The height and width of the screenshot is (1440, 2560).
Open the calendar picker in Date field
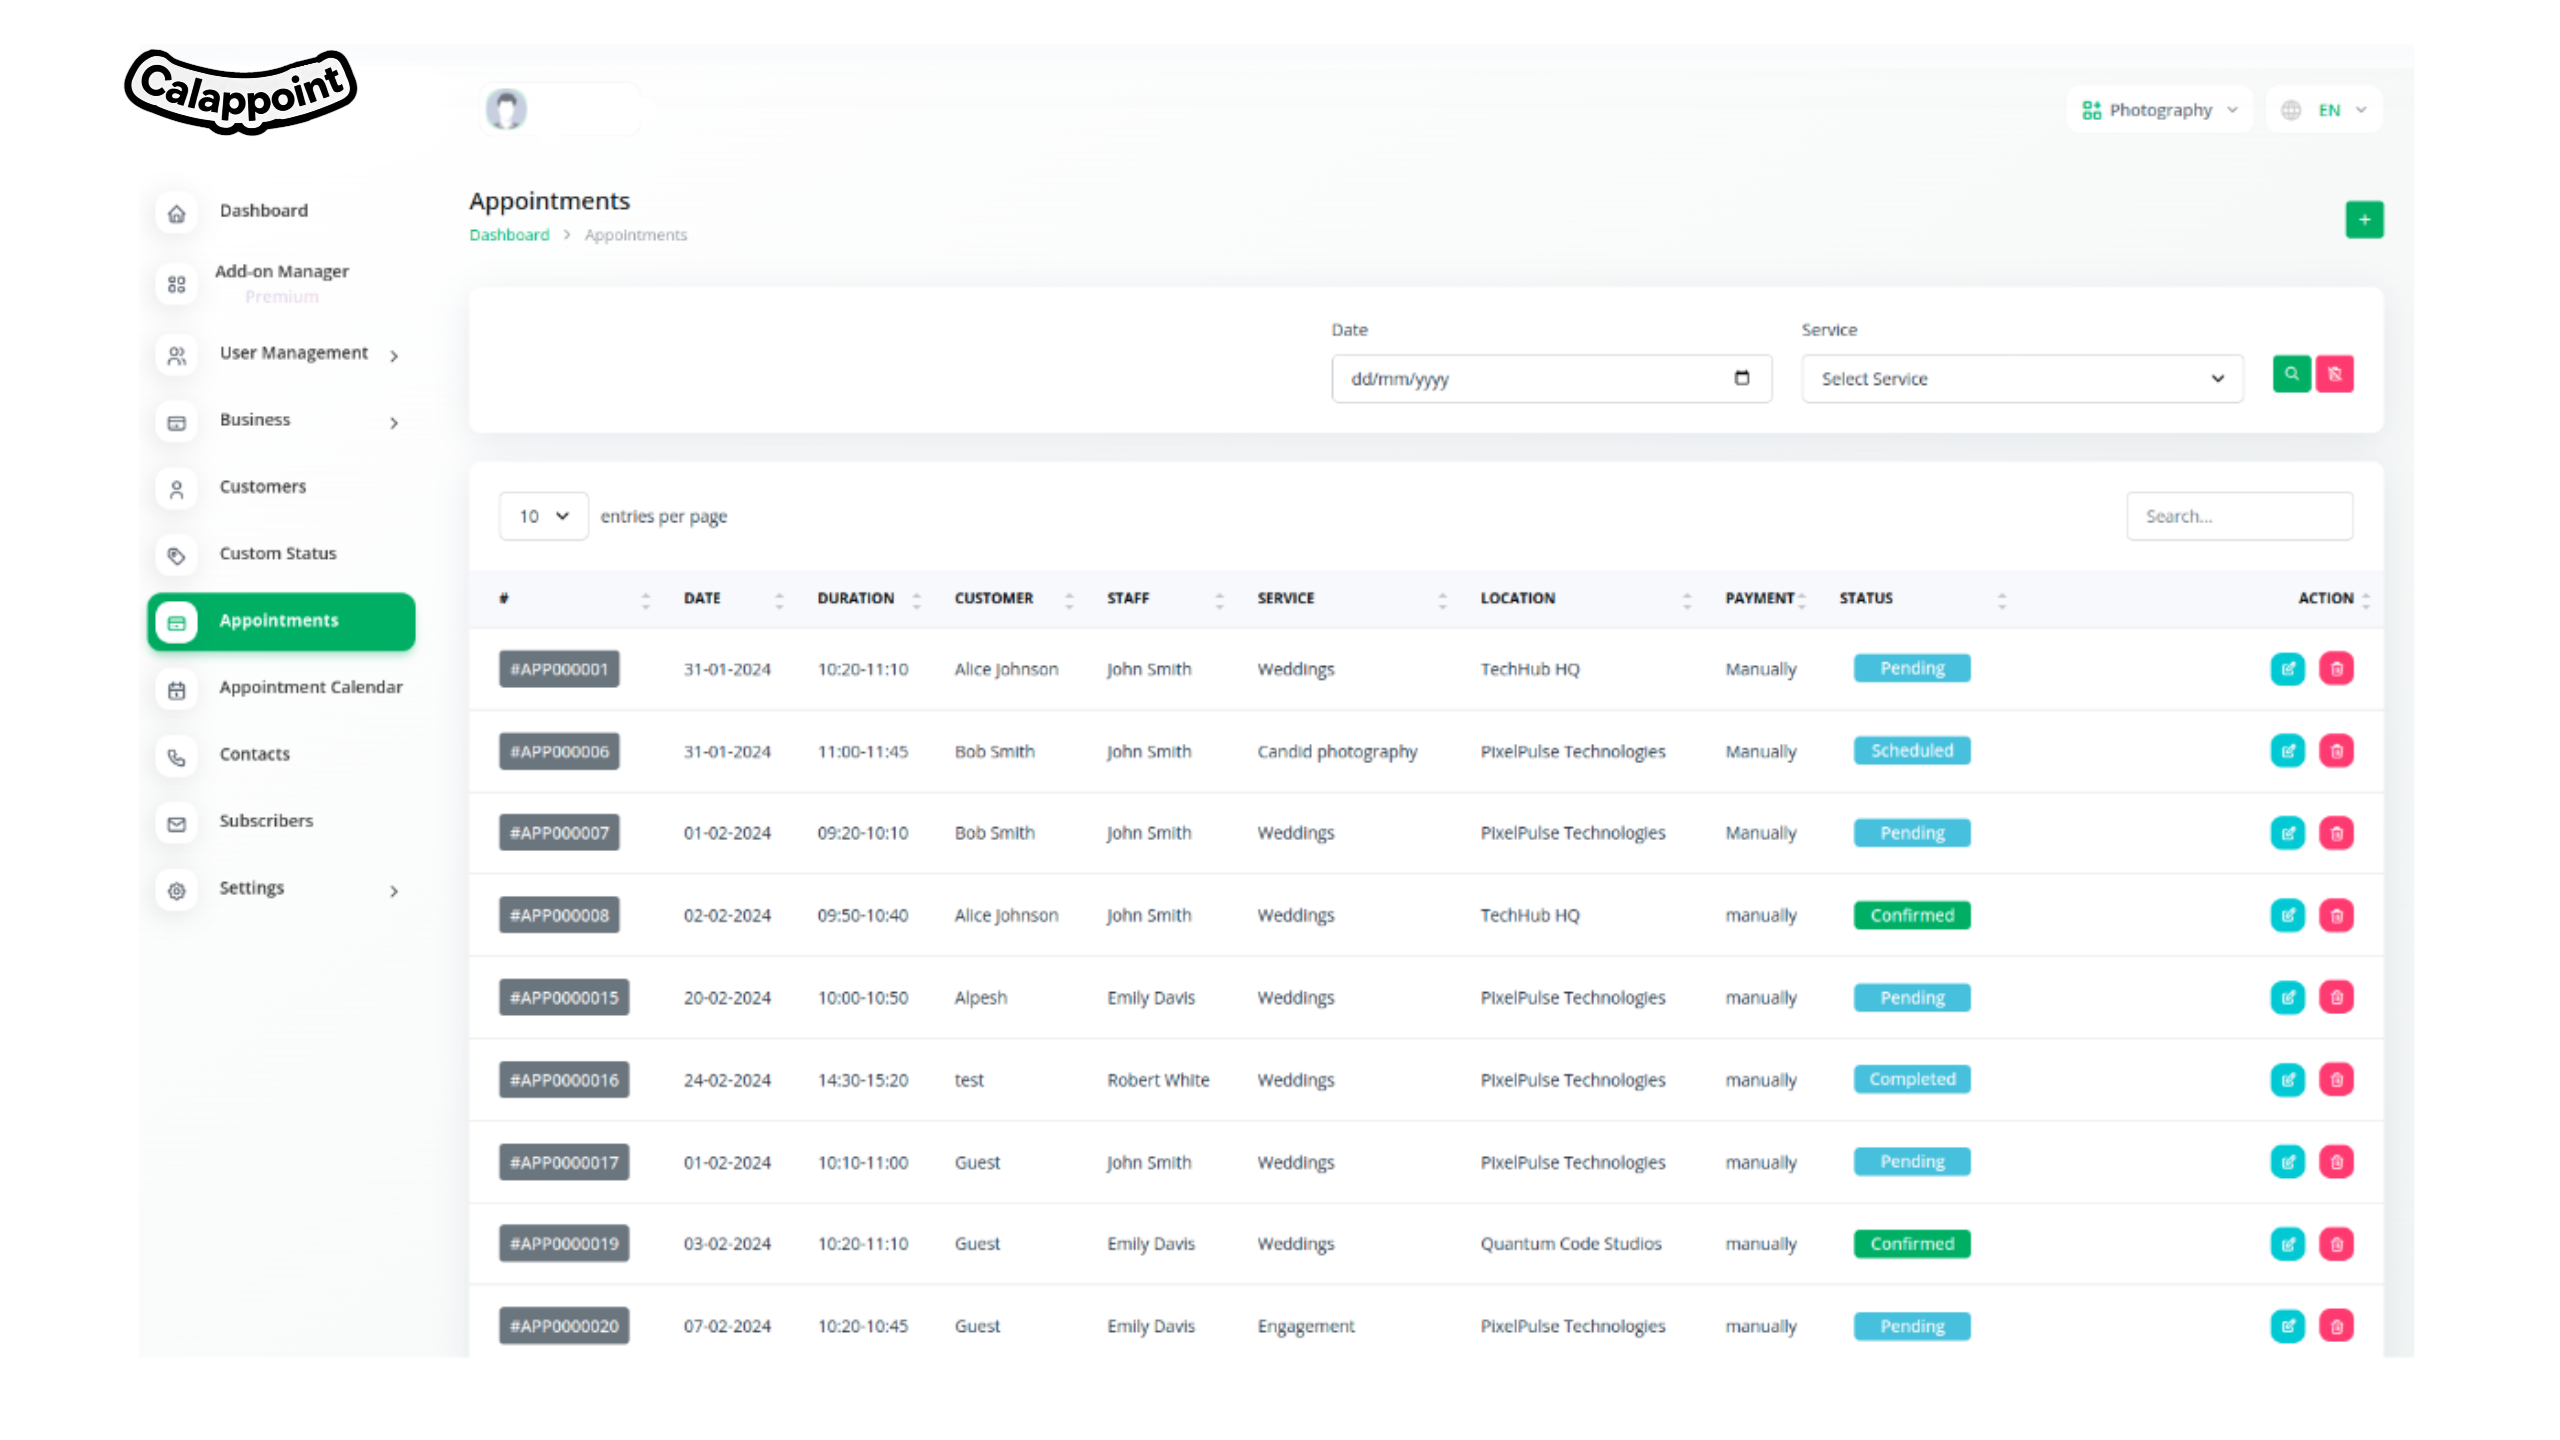pyautogui.click(x=1741, y=378)
